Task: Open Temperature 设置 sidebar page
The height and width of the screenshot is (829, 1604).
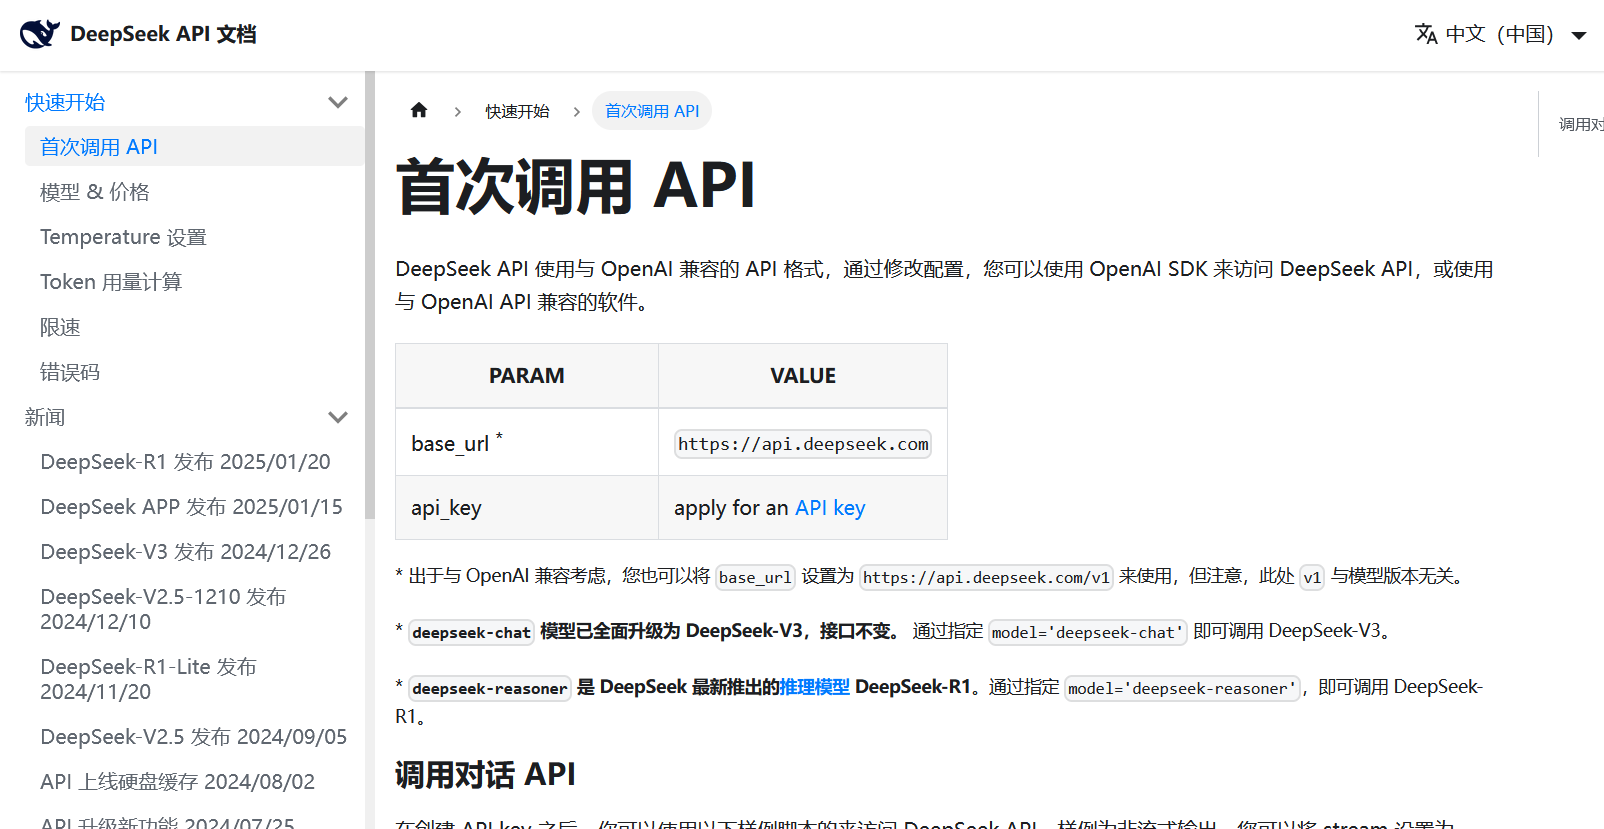Action: [123, 237]
